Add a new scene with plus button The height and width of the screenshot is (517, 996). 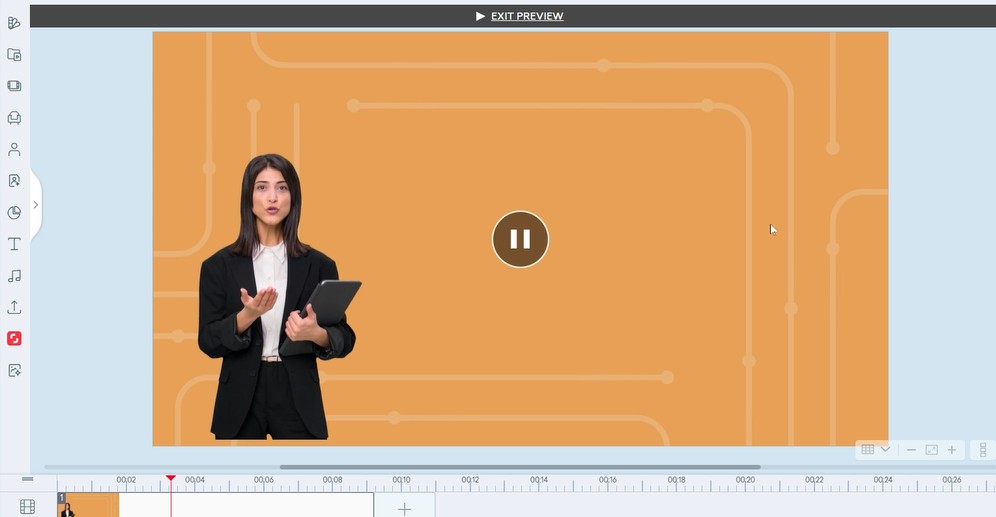[x=404, y=508]
